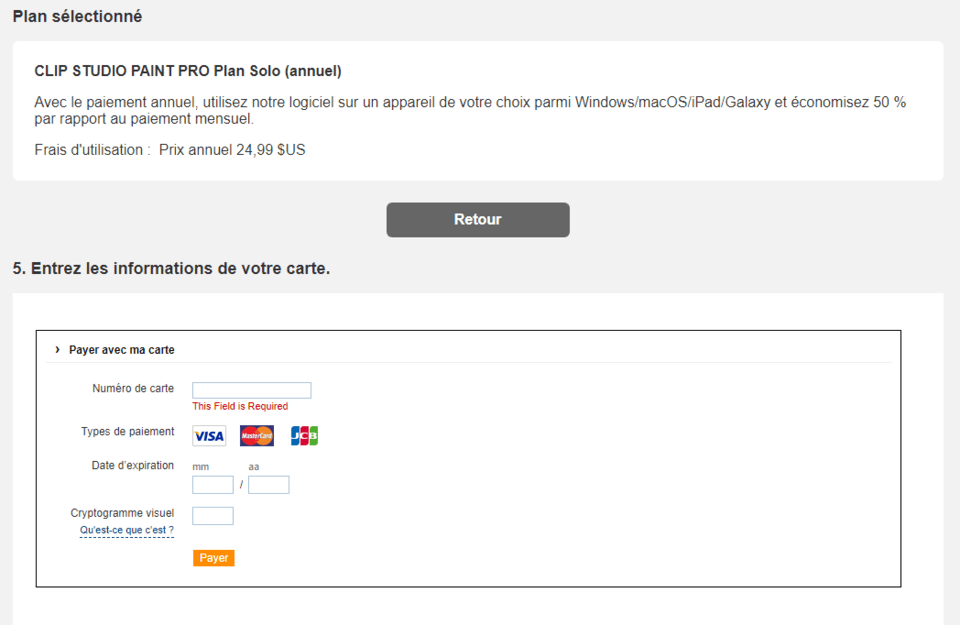Click the Visa card icon

pos(209,436)
